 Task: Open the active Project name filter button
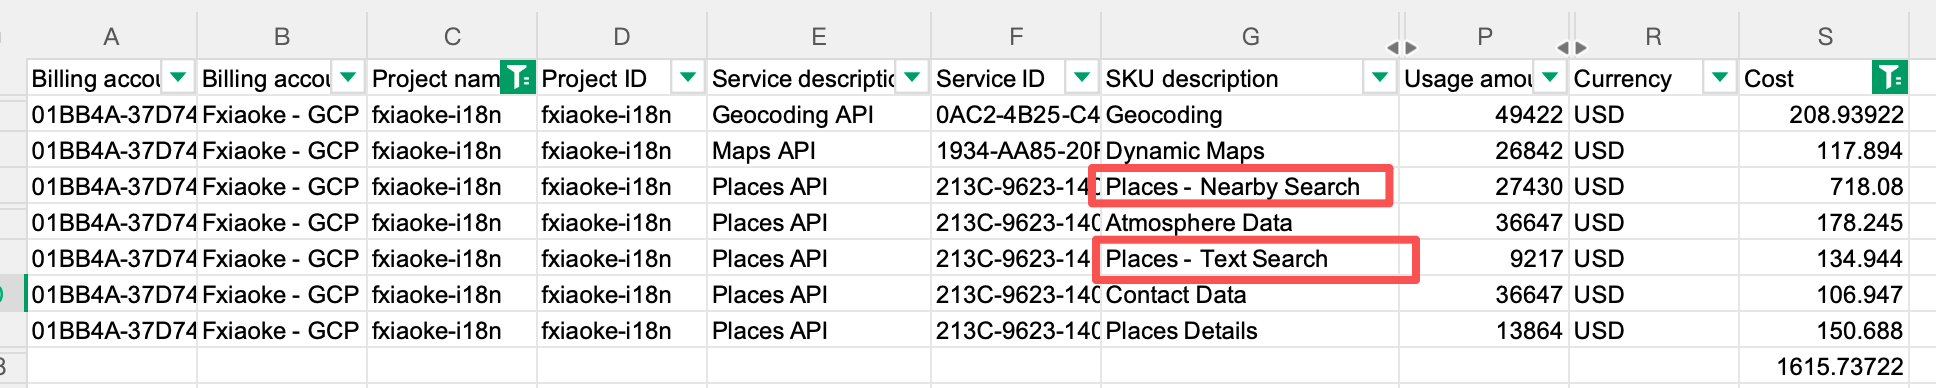pos(518,77)
